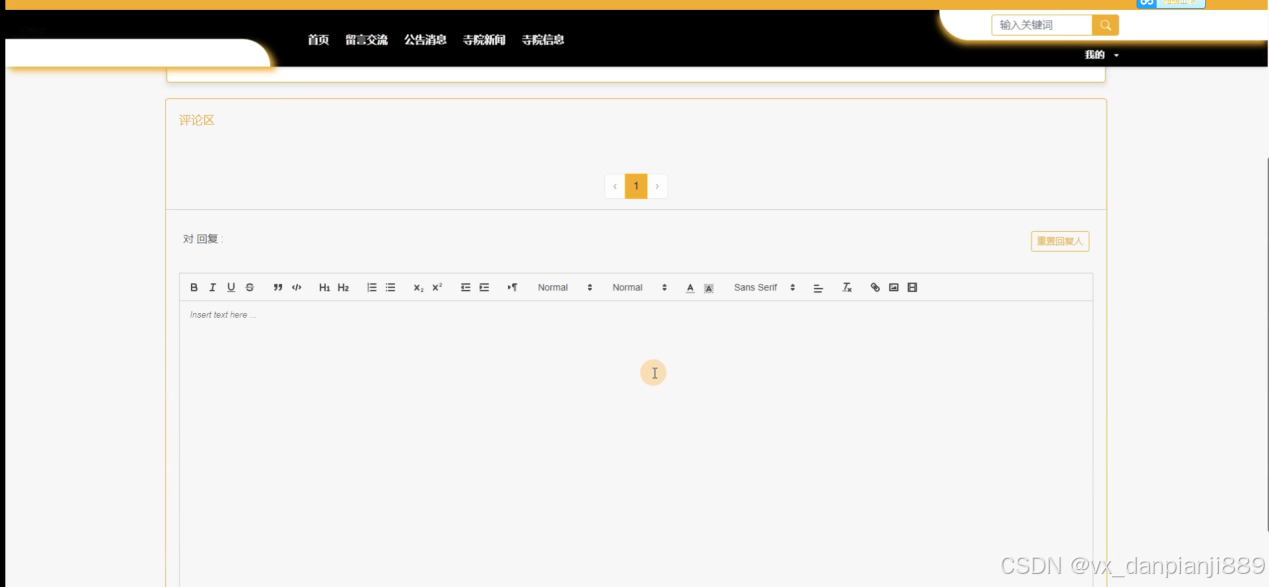Image resolution: width=1269 pixels, height=587 pixels.
Task: Insert a hyperlink
Action: [875, 288]
